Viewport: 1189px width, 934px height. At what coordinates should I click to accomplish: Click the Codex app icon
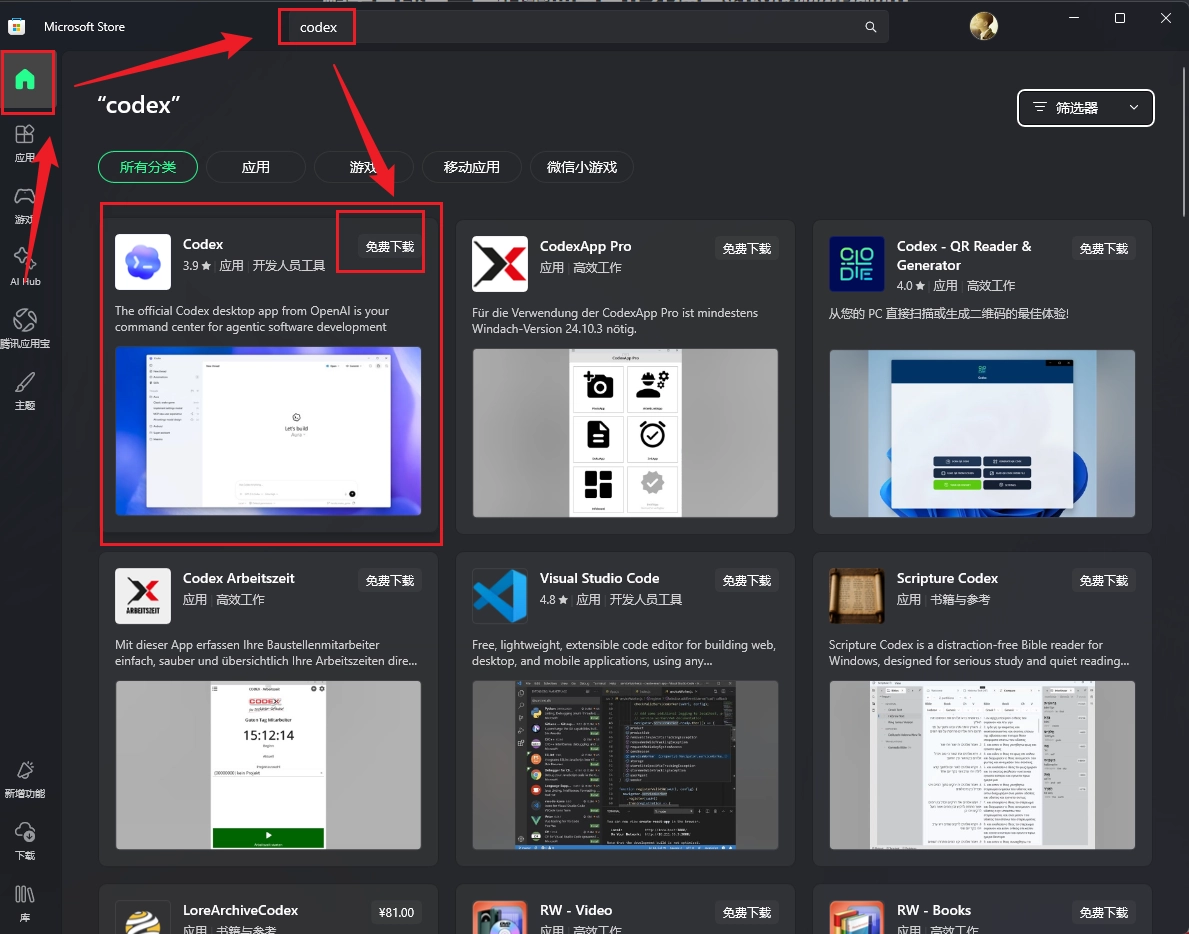pyautogui.click(x=143, y=262)
